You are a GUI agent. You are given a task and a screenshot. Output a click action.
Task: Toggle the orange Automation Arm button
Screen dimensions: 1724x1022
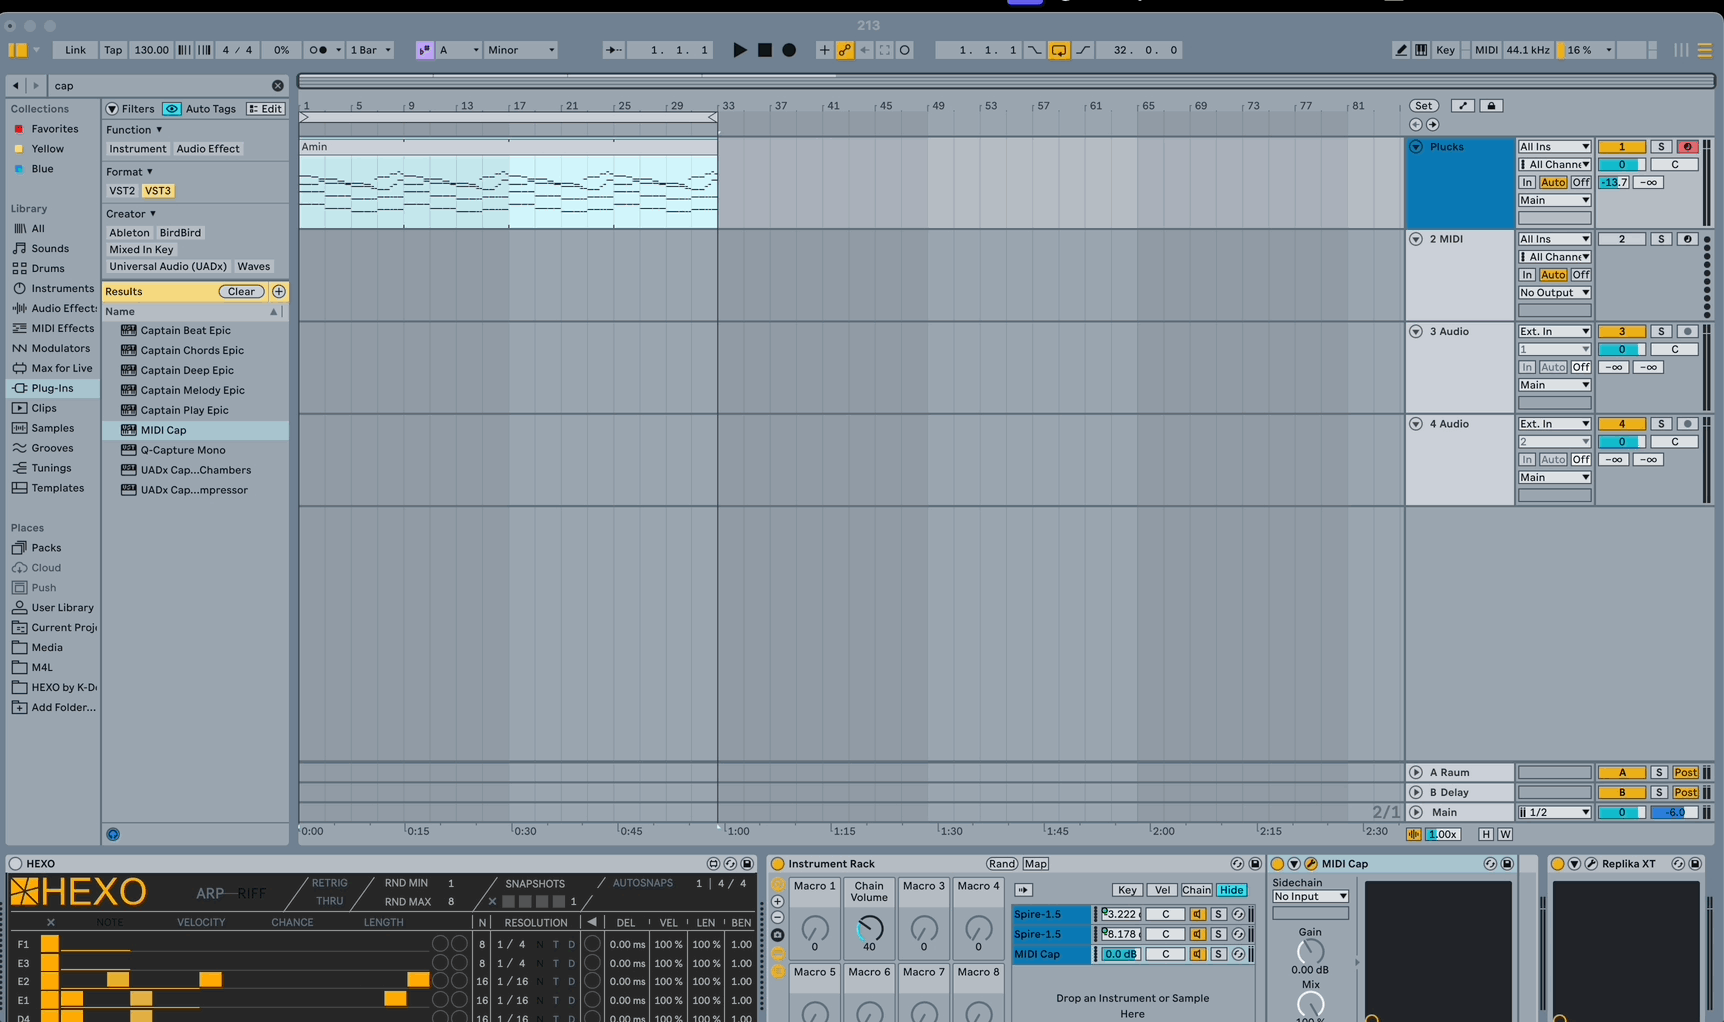844,50
